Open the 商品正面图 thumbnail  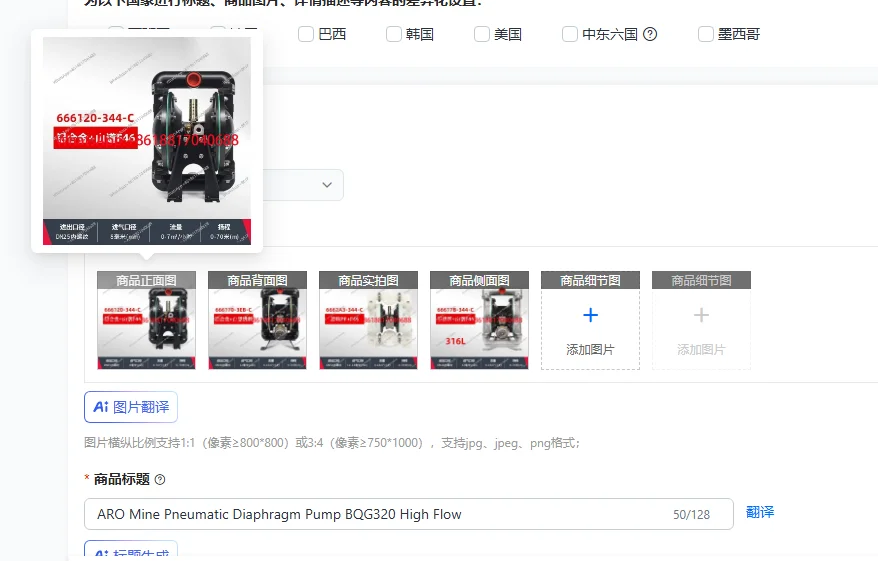tap(146, 320)
